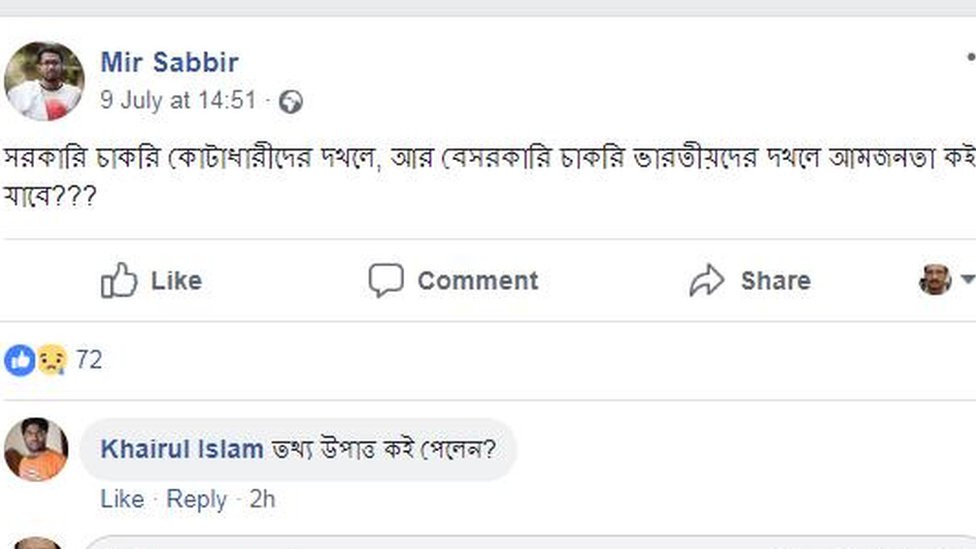The height and width of the screenshot is (549, 976).
Task: Click Mir Sabbir's profile picture
Action: (x=44, y=81)
